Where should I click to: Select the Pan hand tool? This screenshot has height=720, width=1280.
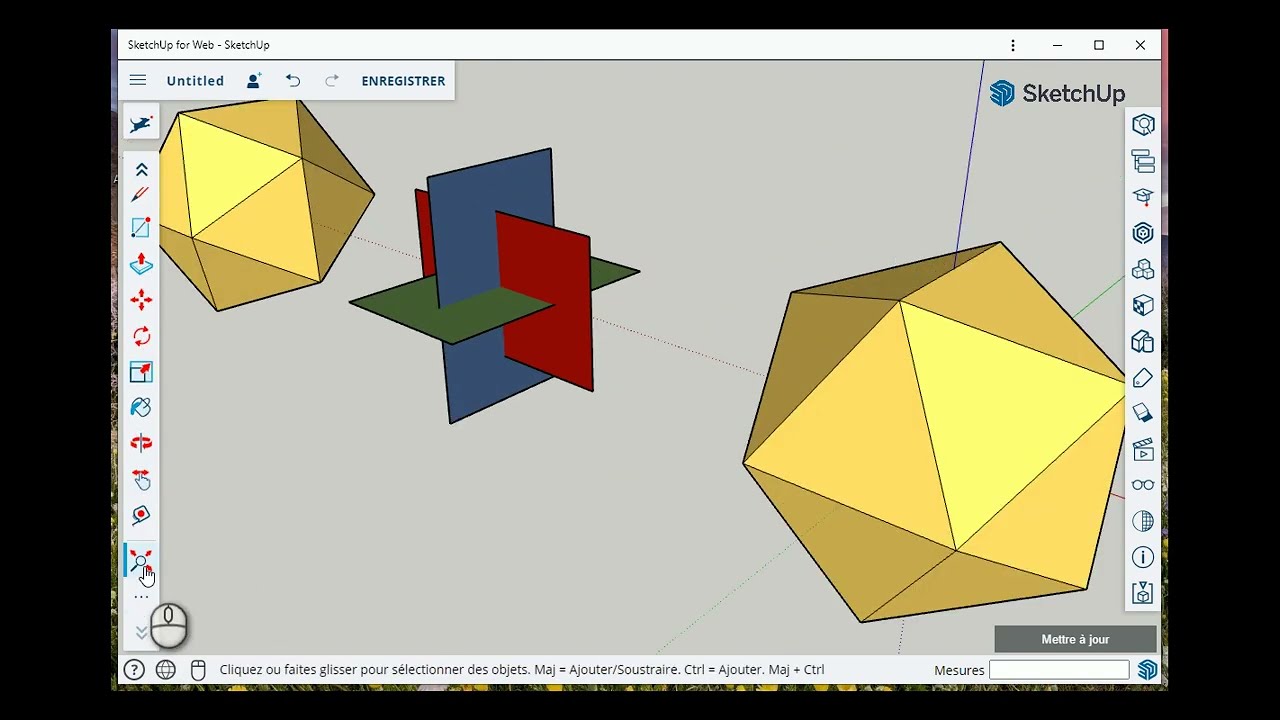(x=141, y=479)
